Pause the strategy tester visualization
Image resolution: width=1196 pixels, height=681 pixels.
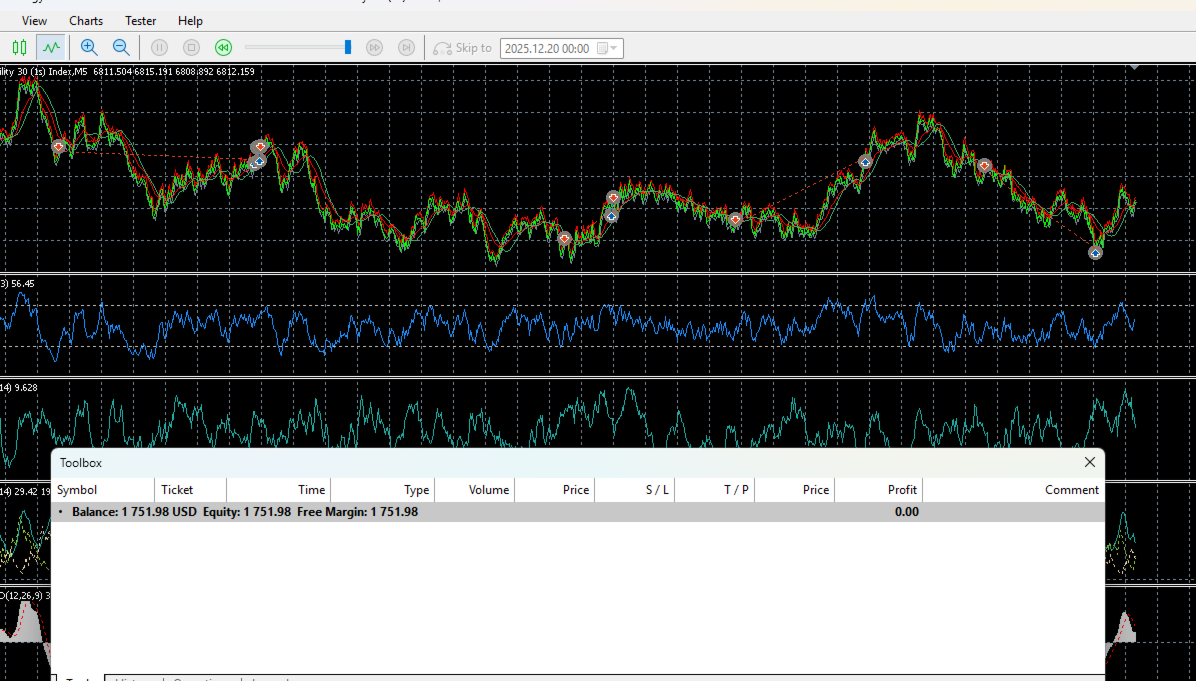[159, 47]
